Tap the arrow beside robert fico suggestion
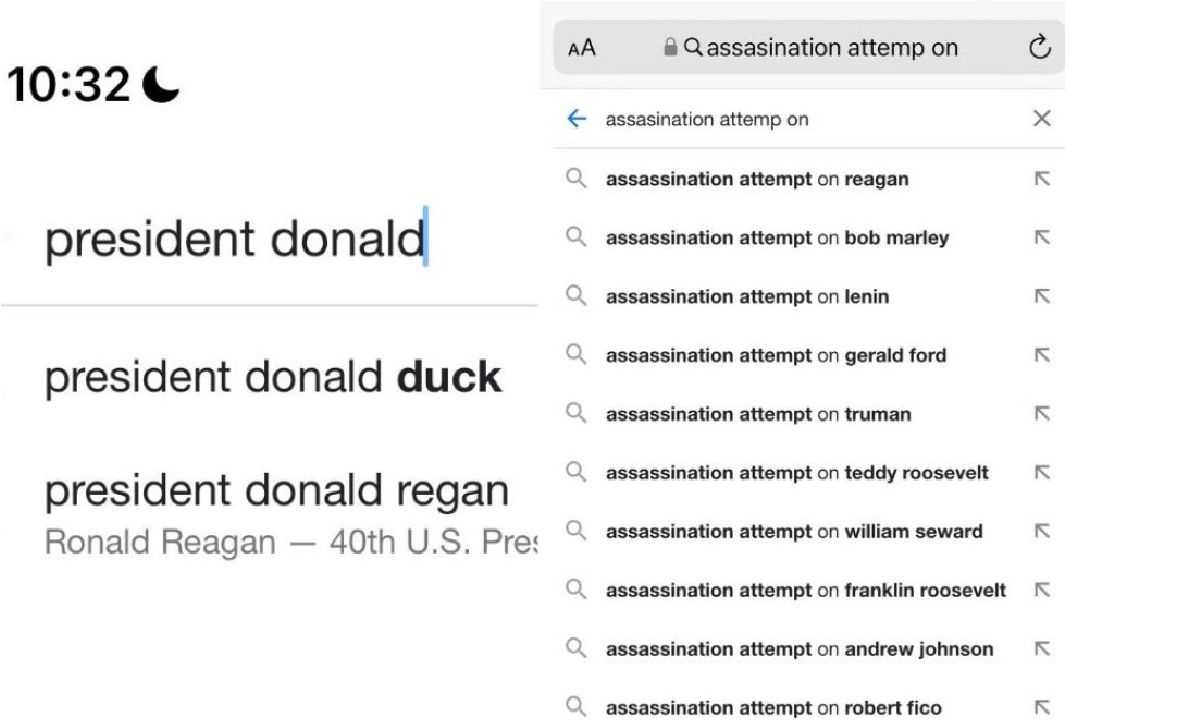Screen dimensions: 1200x722 point(1041,708)
